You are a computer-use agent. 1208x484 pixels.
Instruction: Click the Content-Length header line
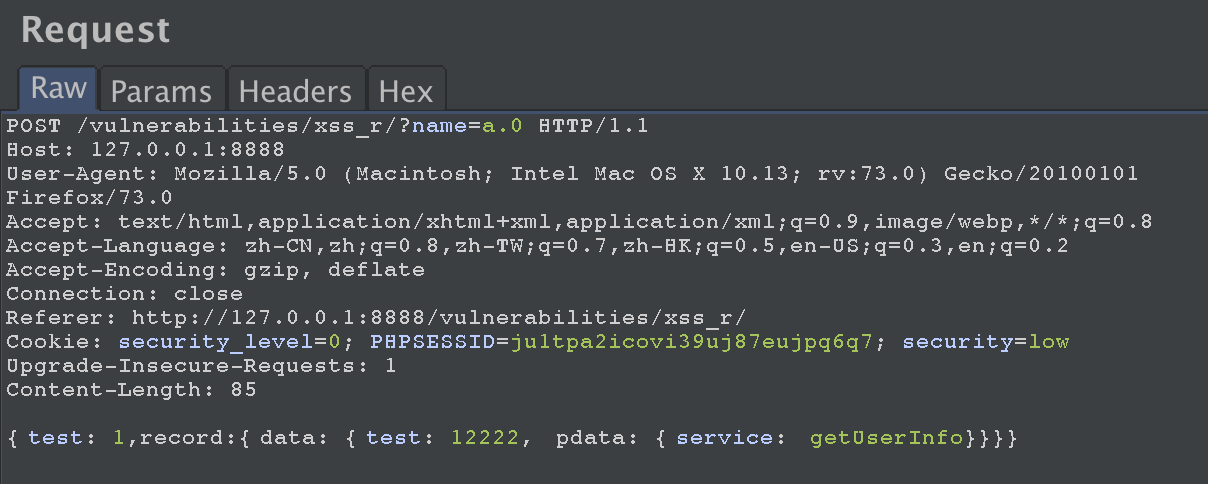coord(131,390)
